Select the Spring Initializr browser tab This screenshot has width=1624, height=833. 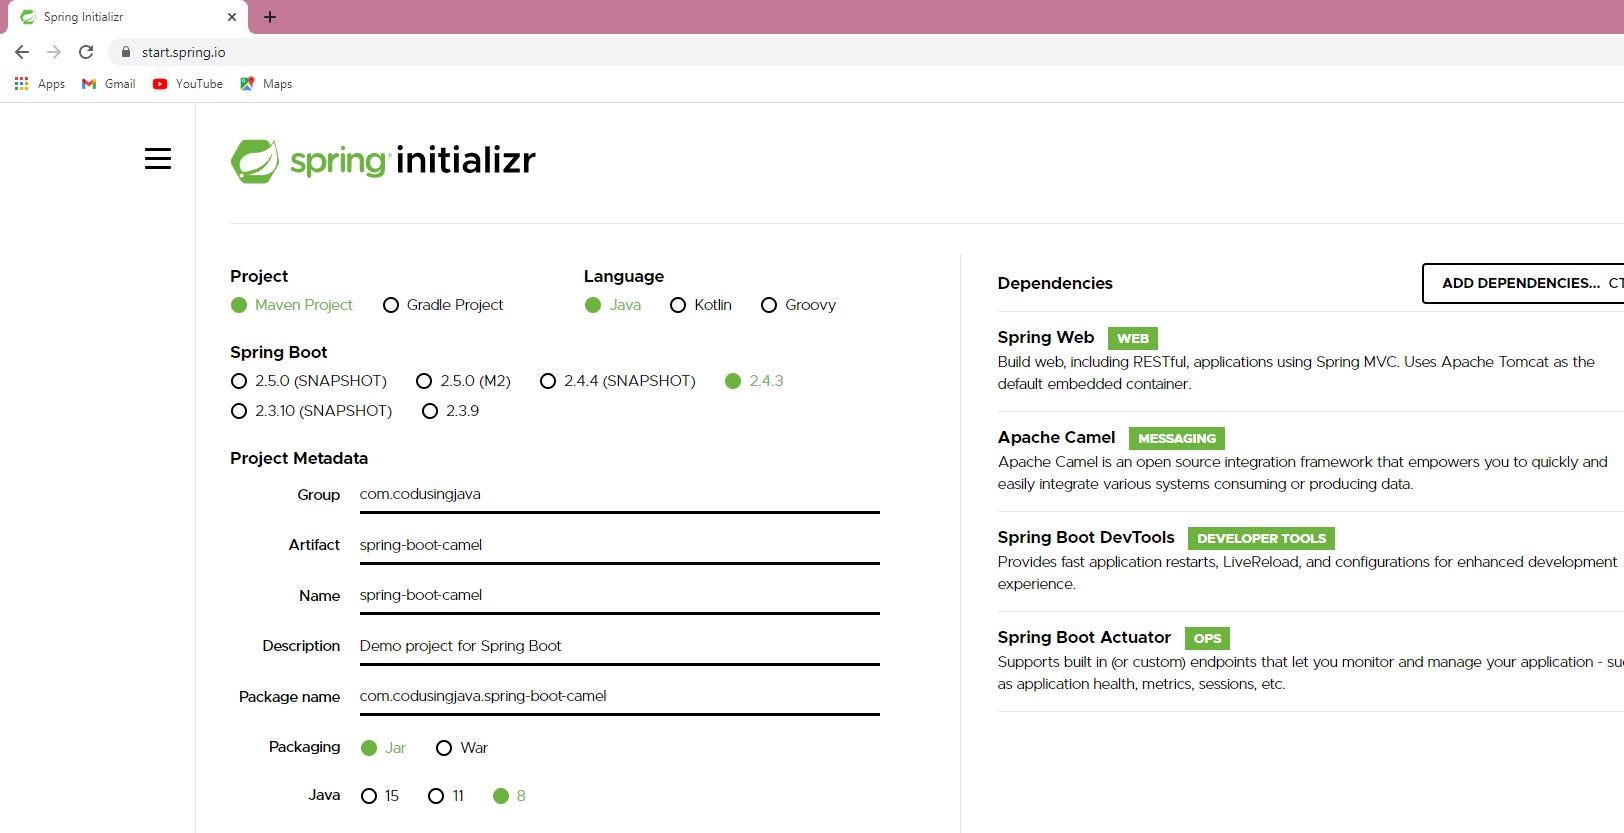tap(128, 17)
